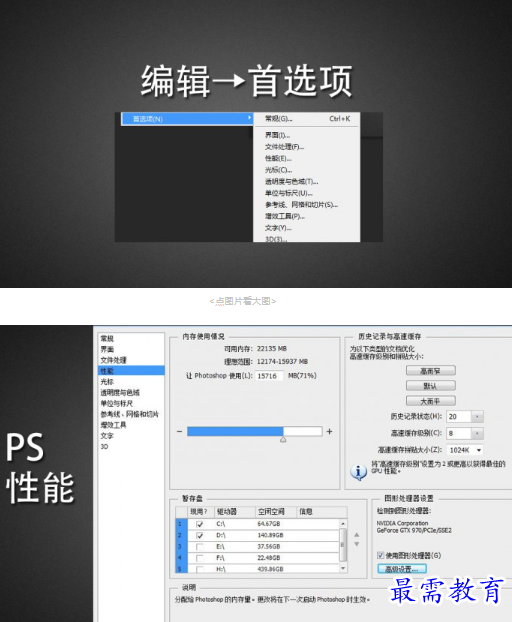Screen dimensions: 512x622
Task: Click the scratch disk list scroll-down arrow
Action: click(343, 568)
